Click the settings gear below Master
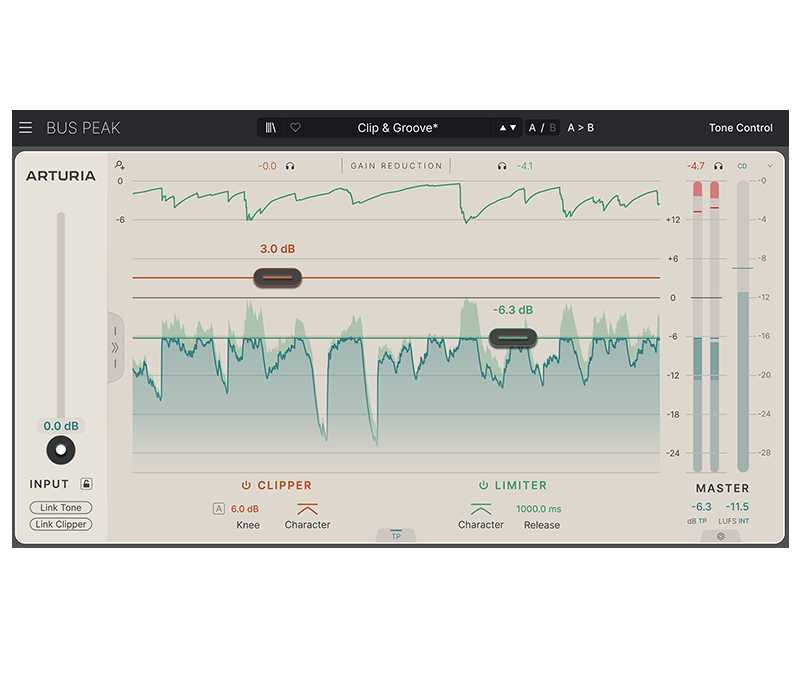800x677 pixels. coord(720,536)
